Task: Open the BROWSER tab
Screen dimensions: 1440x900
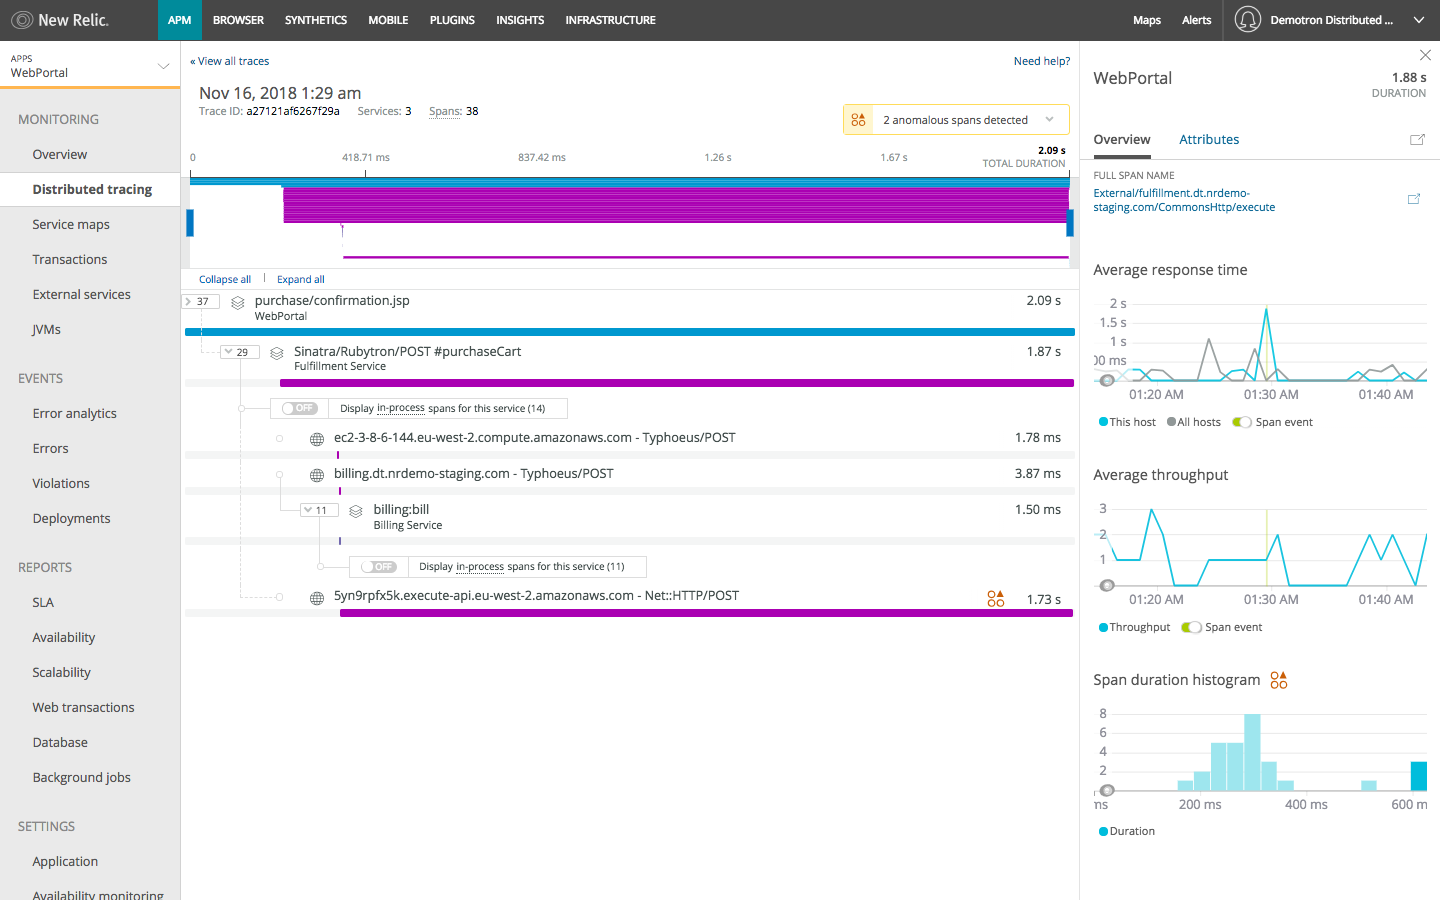Action: click(x=238, y=20)
